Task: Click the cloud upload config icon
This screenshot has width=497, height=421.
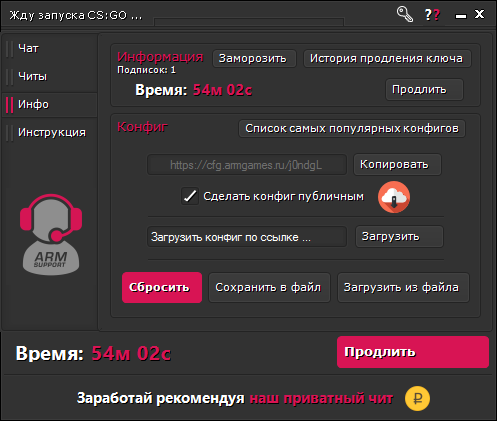Action: pos(394,197)
